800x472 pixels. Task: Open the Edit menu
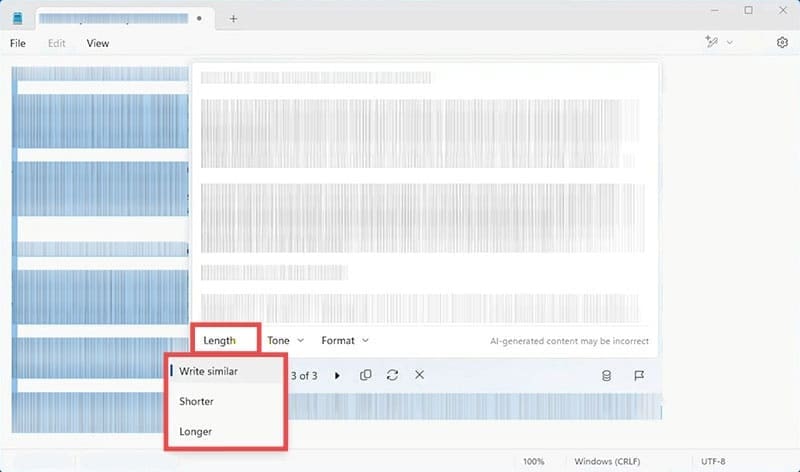pos(56,43)
